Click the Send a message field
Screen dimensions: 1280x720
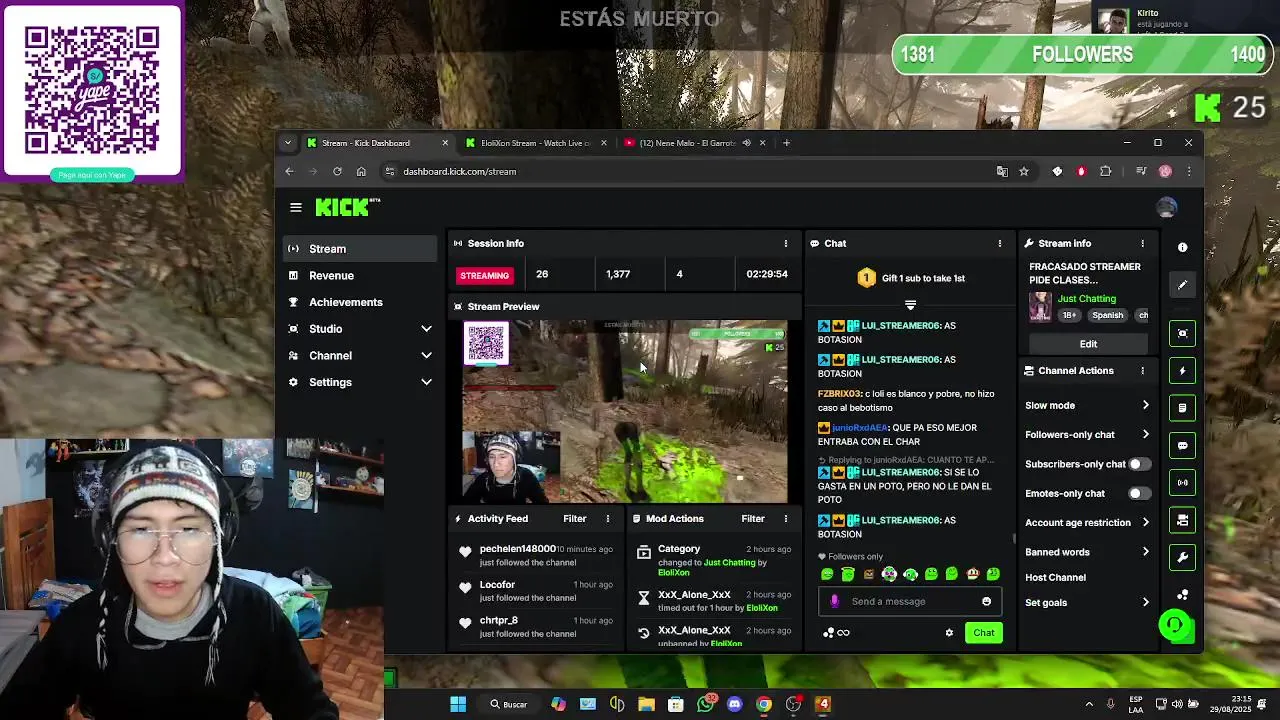tap(908, 601)
